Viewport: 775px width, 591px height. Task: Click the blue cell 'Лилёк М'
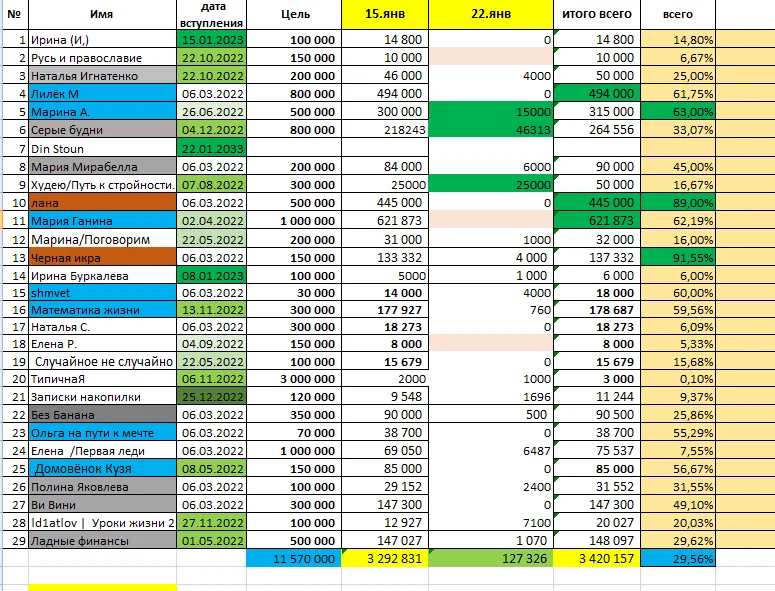point(102,93)
